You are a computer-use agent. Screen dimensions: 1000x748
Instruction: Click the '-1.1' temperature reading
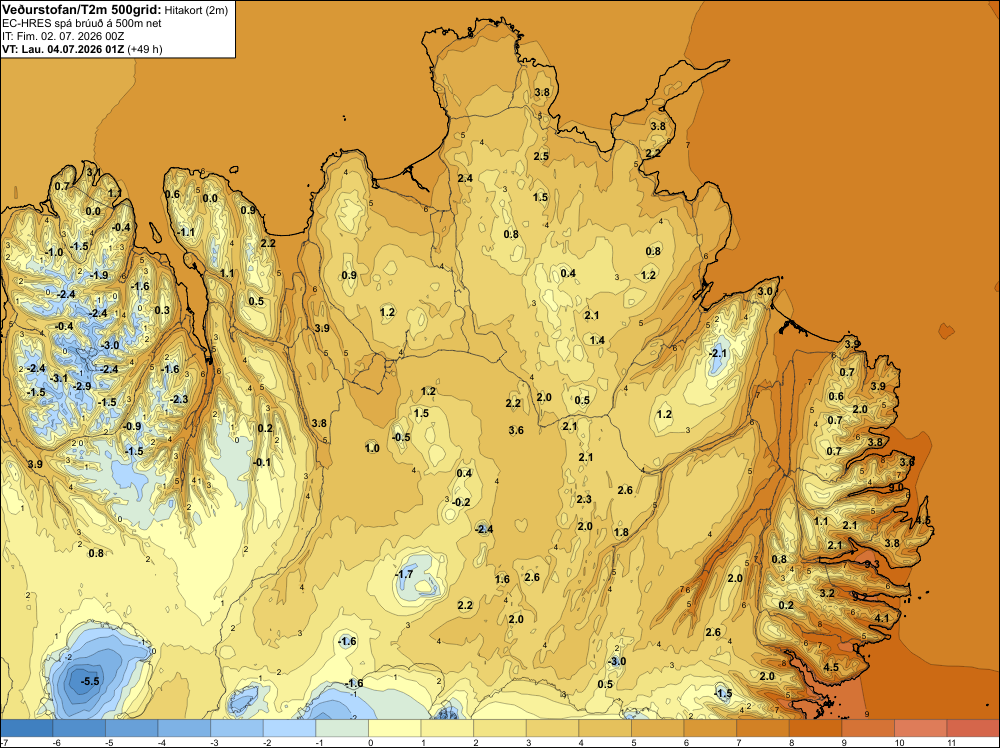186,232
